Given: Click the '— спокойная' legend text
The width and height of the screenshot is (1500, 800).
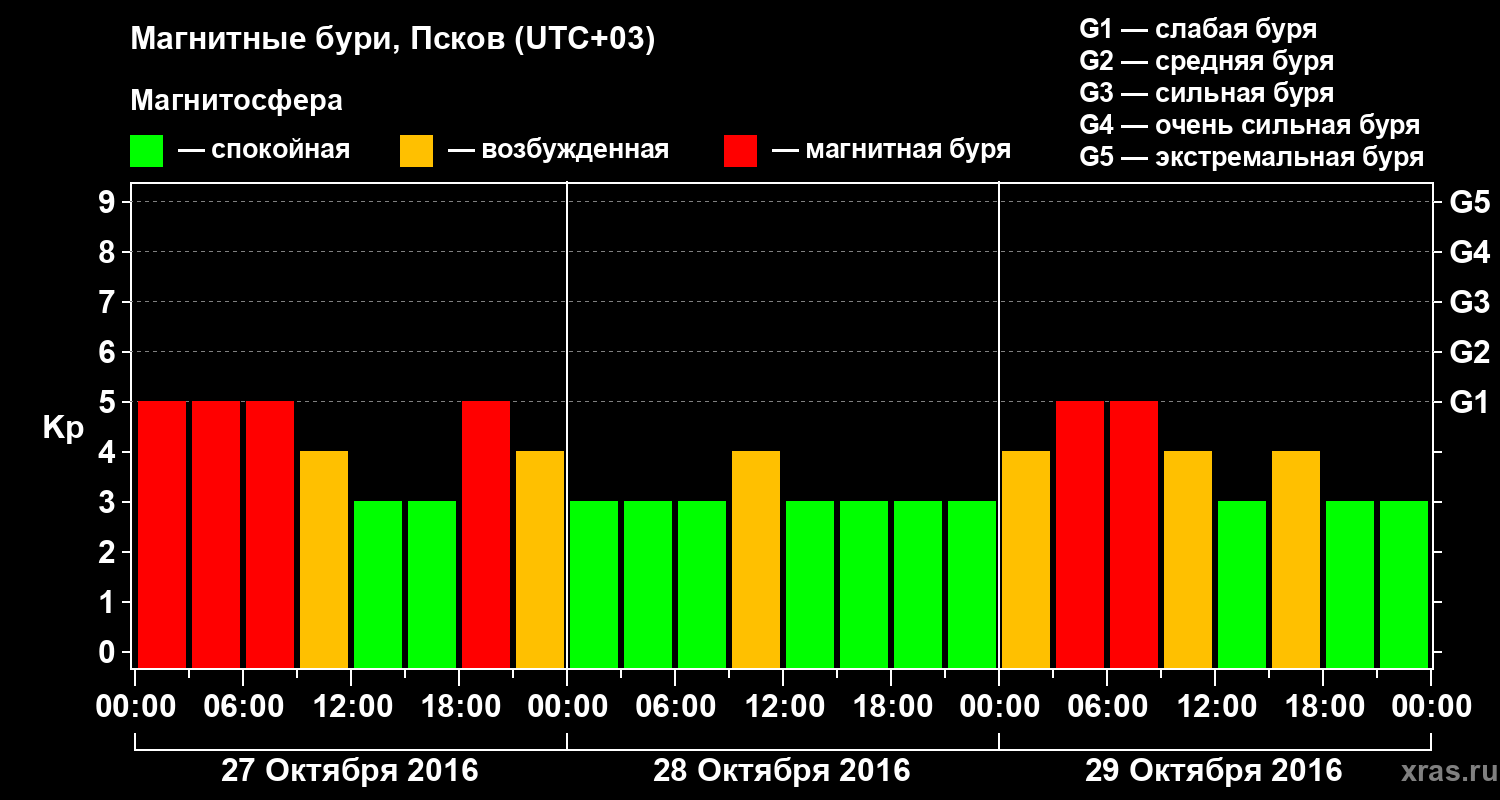Looking at the screenshot, I should (x=264, y=150).
